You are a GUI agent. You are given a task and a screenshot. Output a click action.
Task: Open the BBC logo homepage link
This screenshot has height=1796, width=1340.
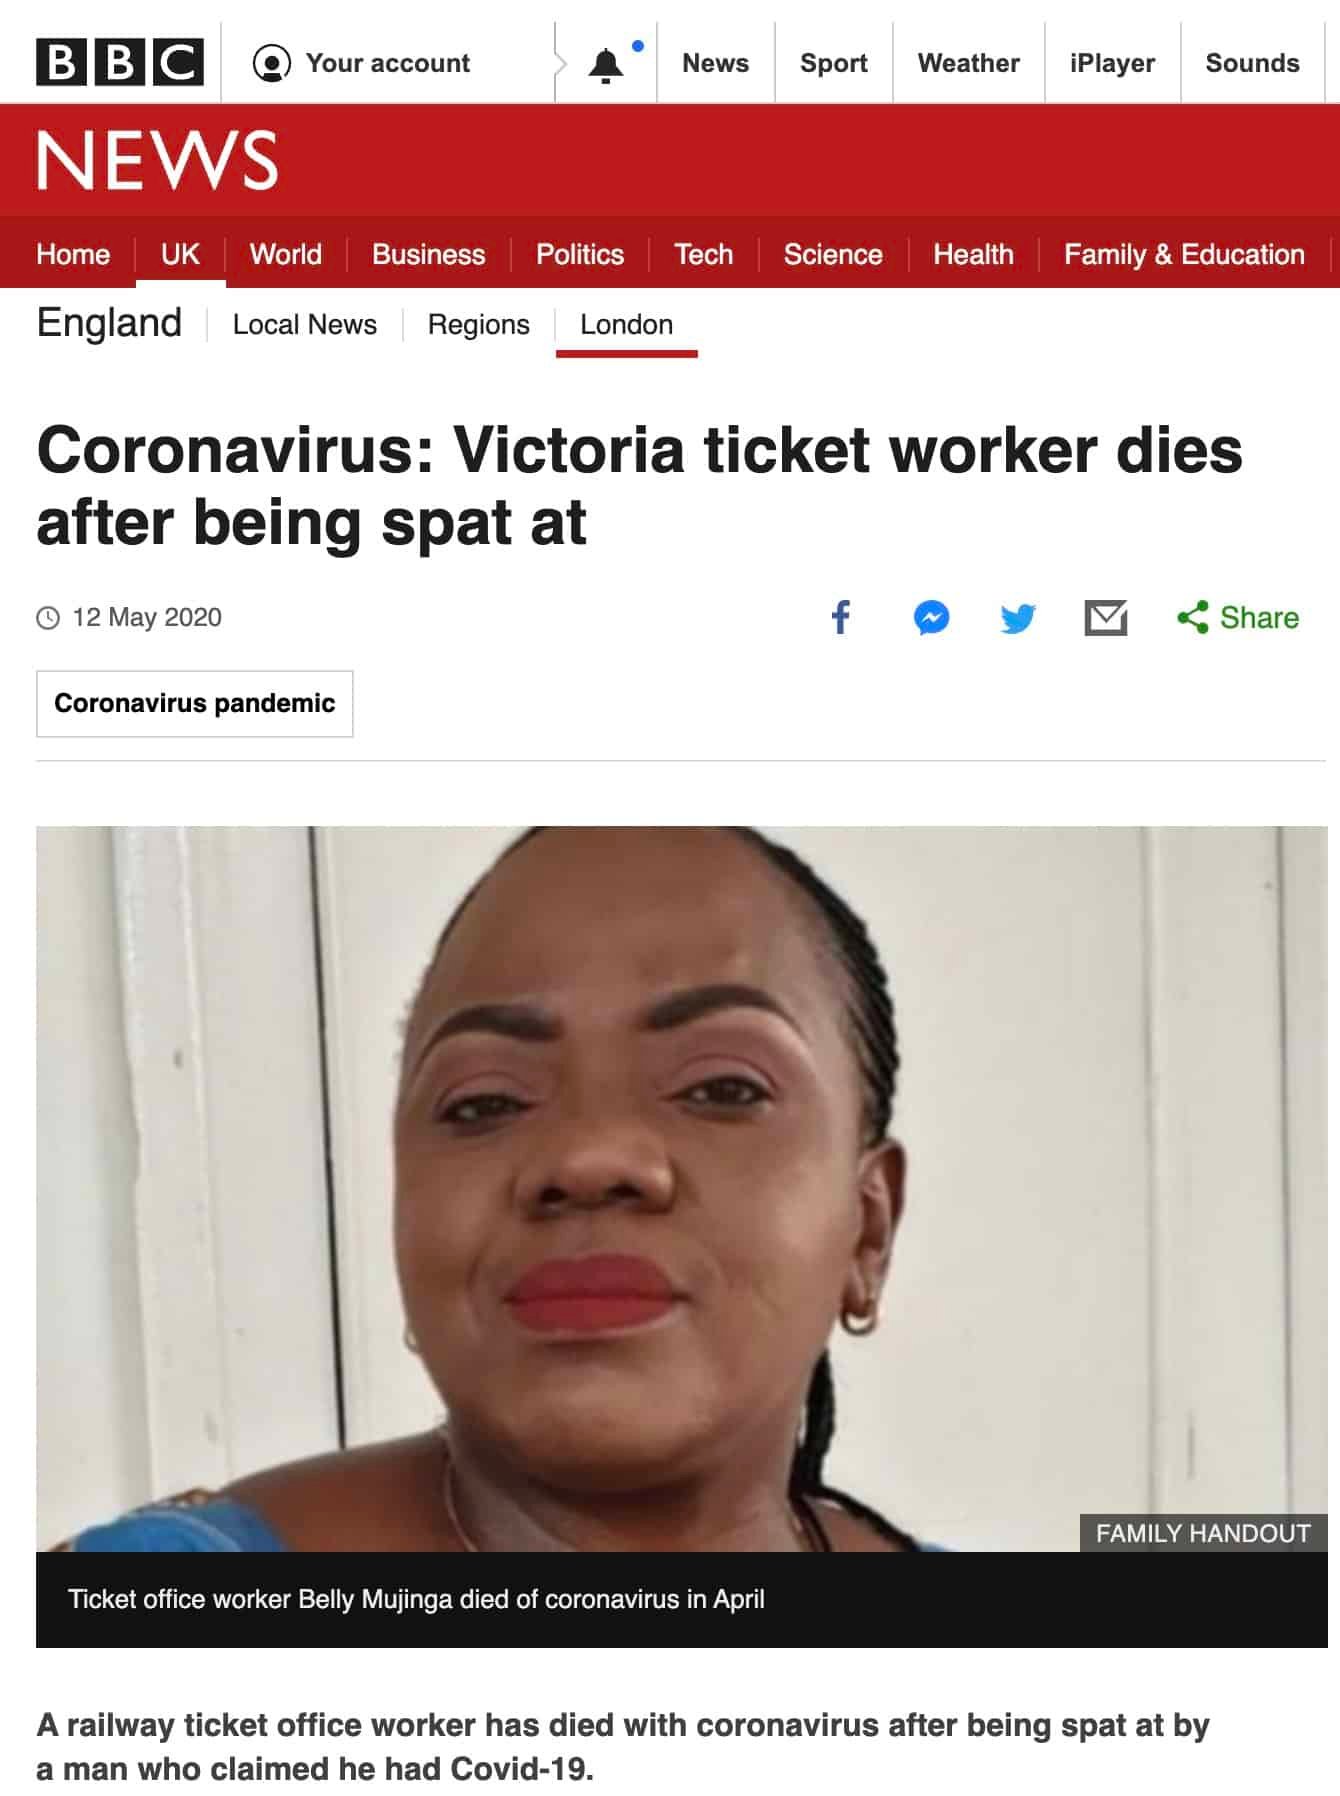tap(120, 62)
